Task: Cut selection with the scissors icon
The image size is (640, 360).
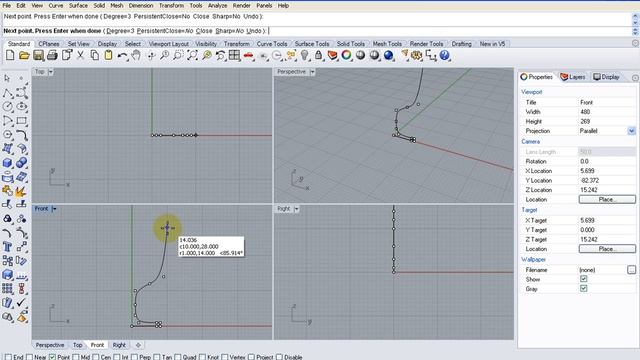Action: (x=80, y=55)
